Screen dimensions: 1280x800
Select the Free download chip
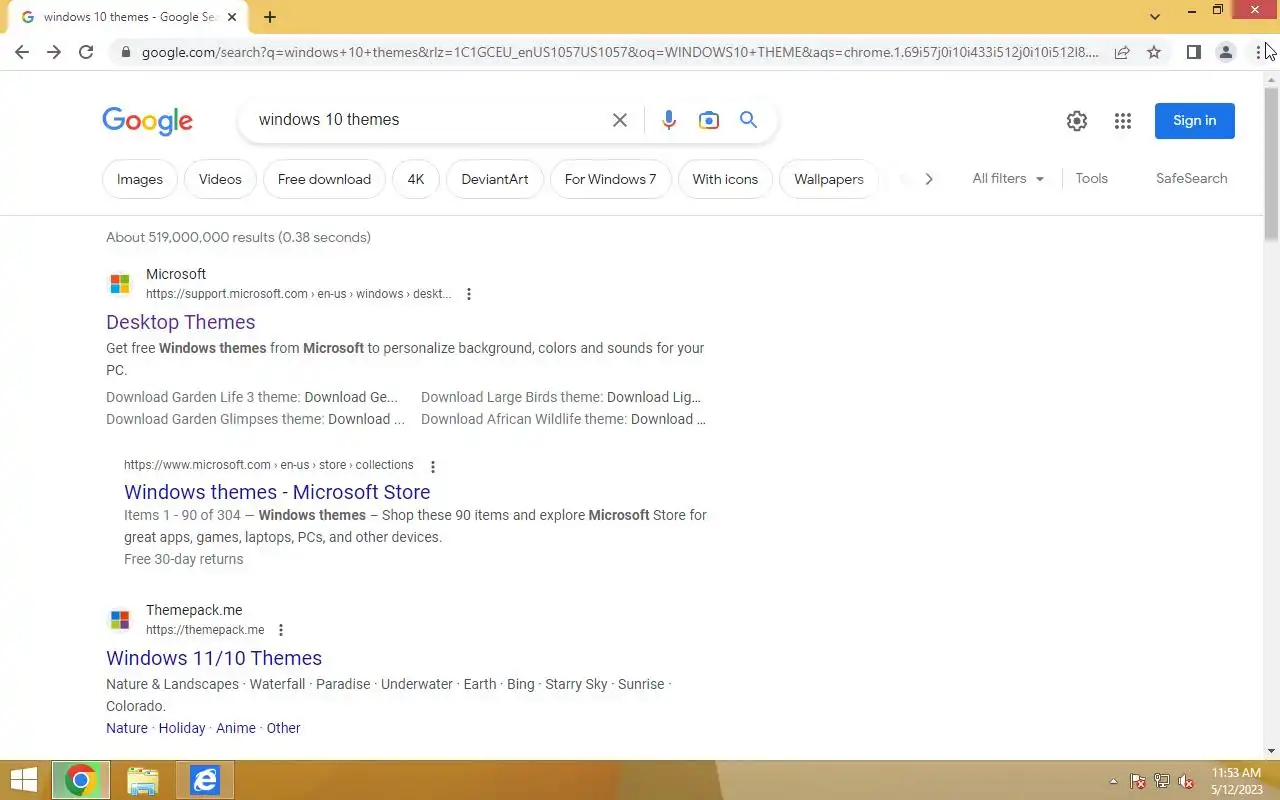click(x=324, y=179)
